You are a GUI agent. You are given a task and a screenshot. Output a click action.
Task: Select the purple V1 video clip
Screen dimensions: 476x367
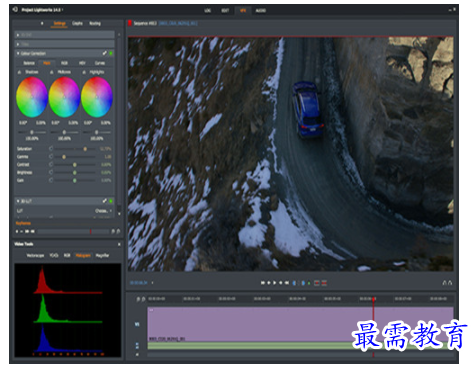click(300, 324)
